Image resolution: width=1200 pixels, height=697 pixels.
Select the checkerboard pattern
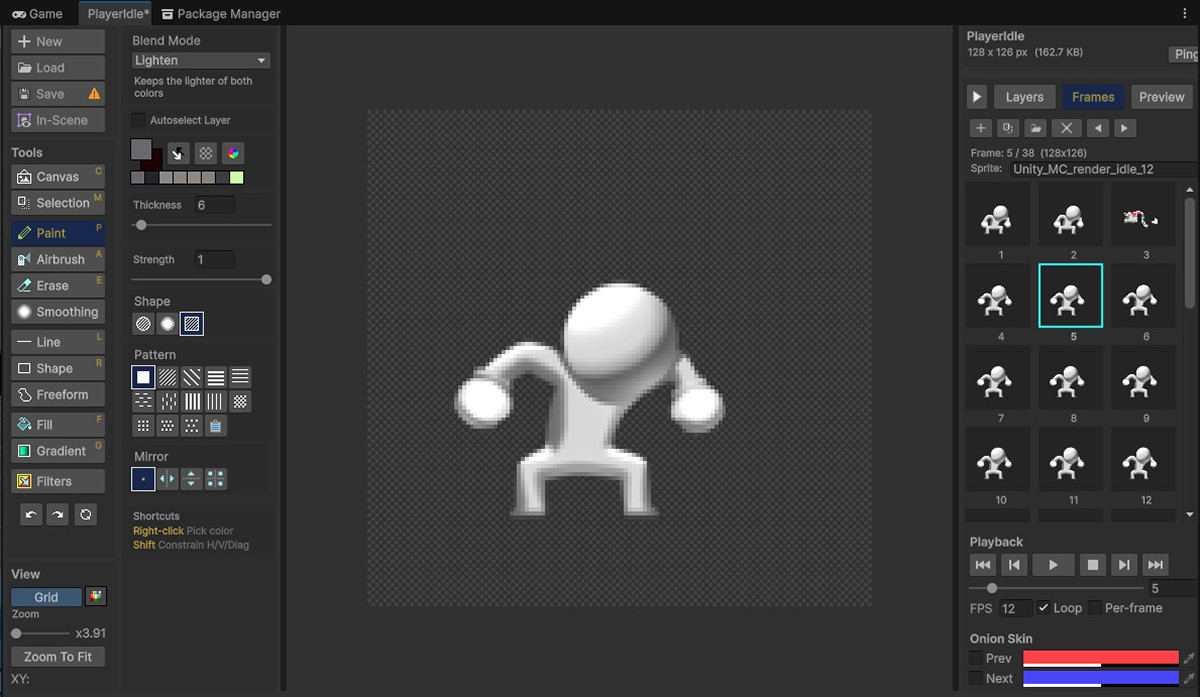point(240,401)
